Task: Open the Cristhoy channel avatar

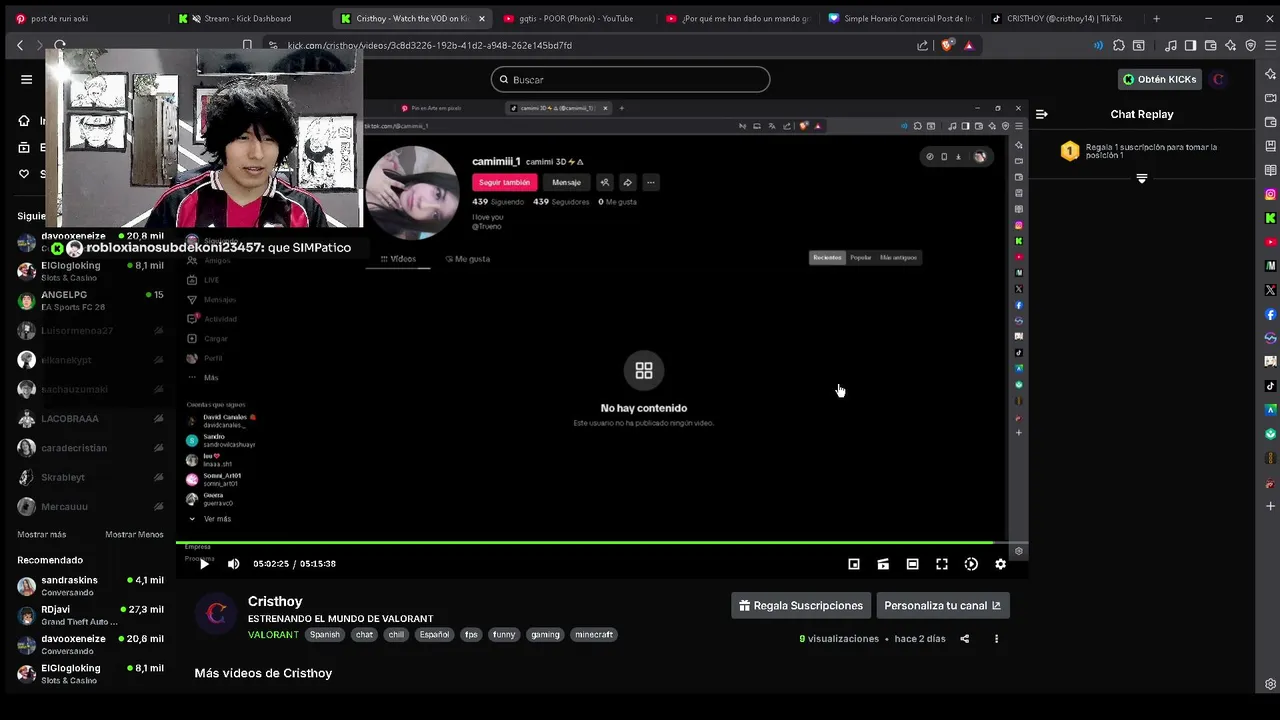Action: point(216,614)
